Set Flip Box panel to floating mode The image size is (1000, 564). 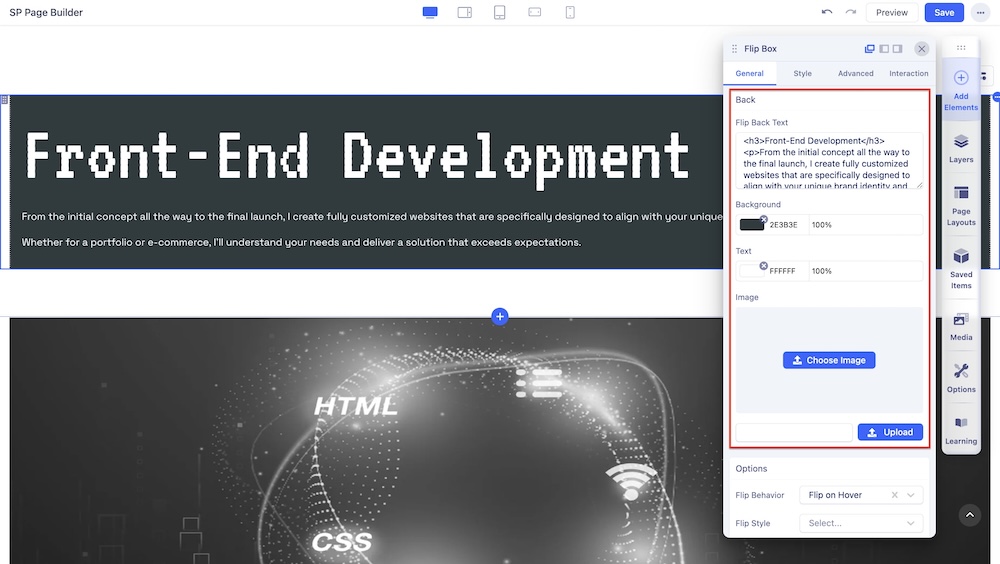(870, 48)
